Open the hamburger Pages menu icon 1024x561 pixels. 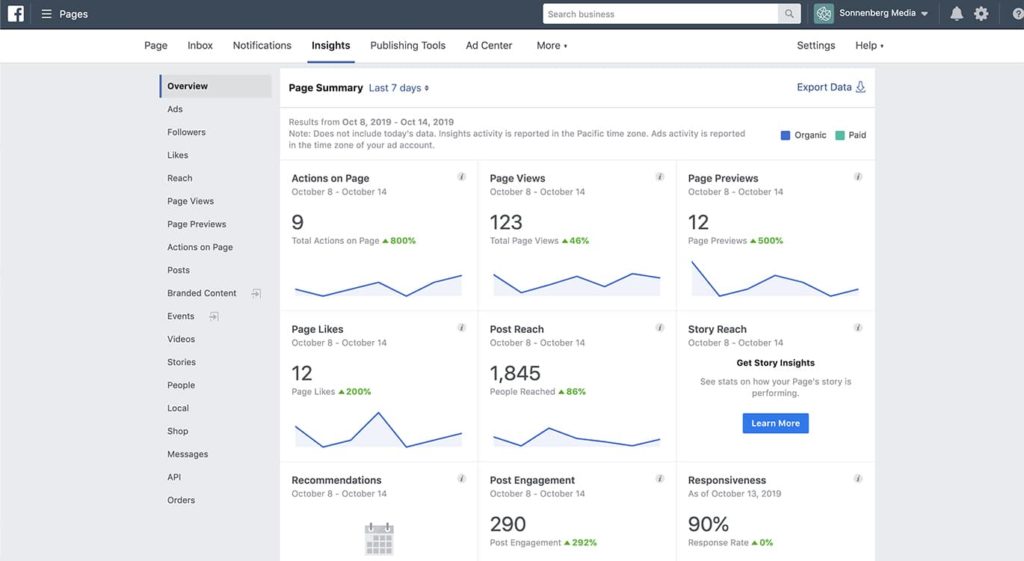(x=46, y=14)
